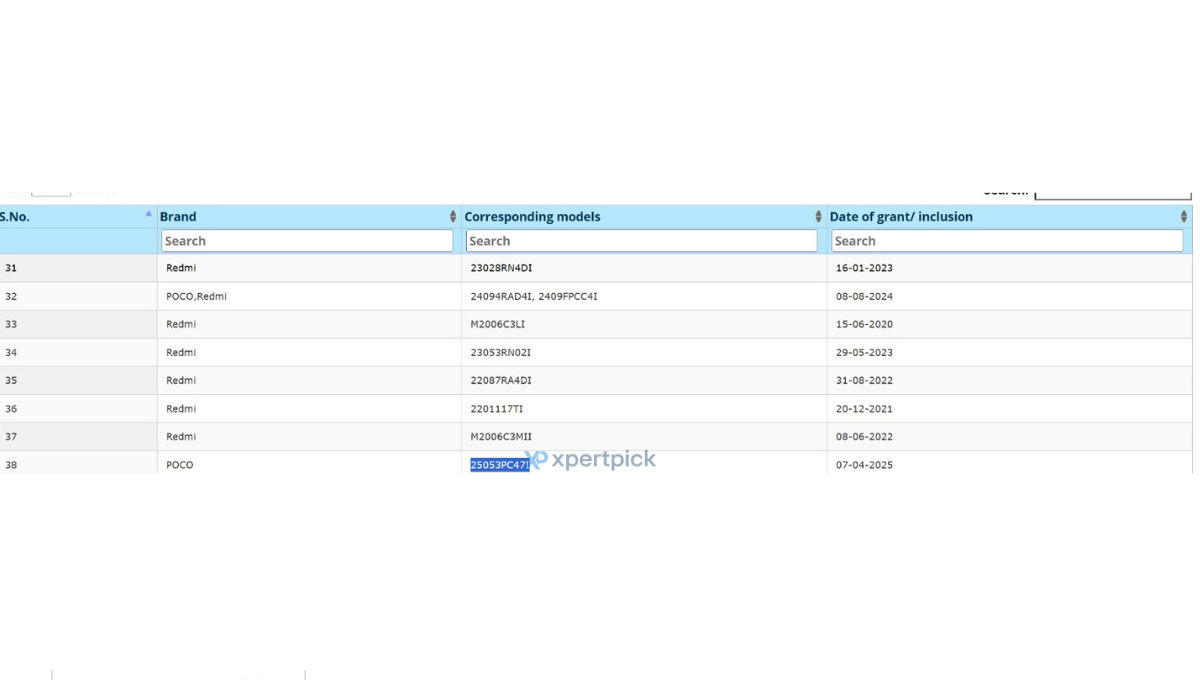Click serial number 35

tap(11, 380)
